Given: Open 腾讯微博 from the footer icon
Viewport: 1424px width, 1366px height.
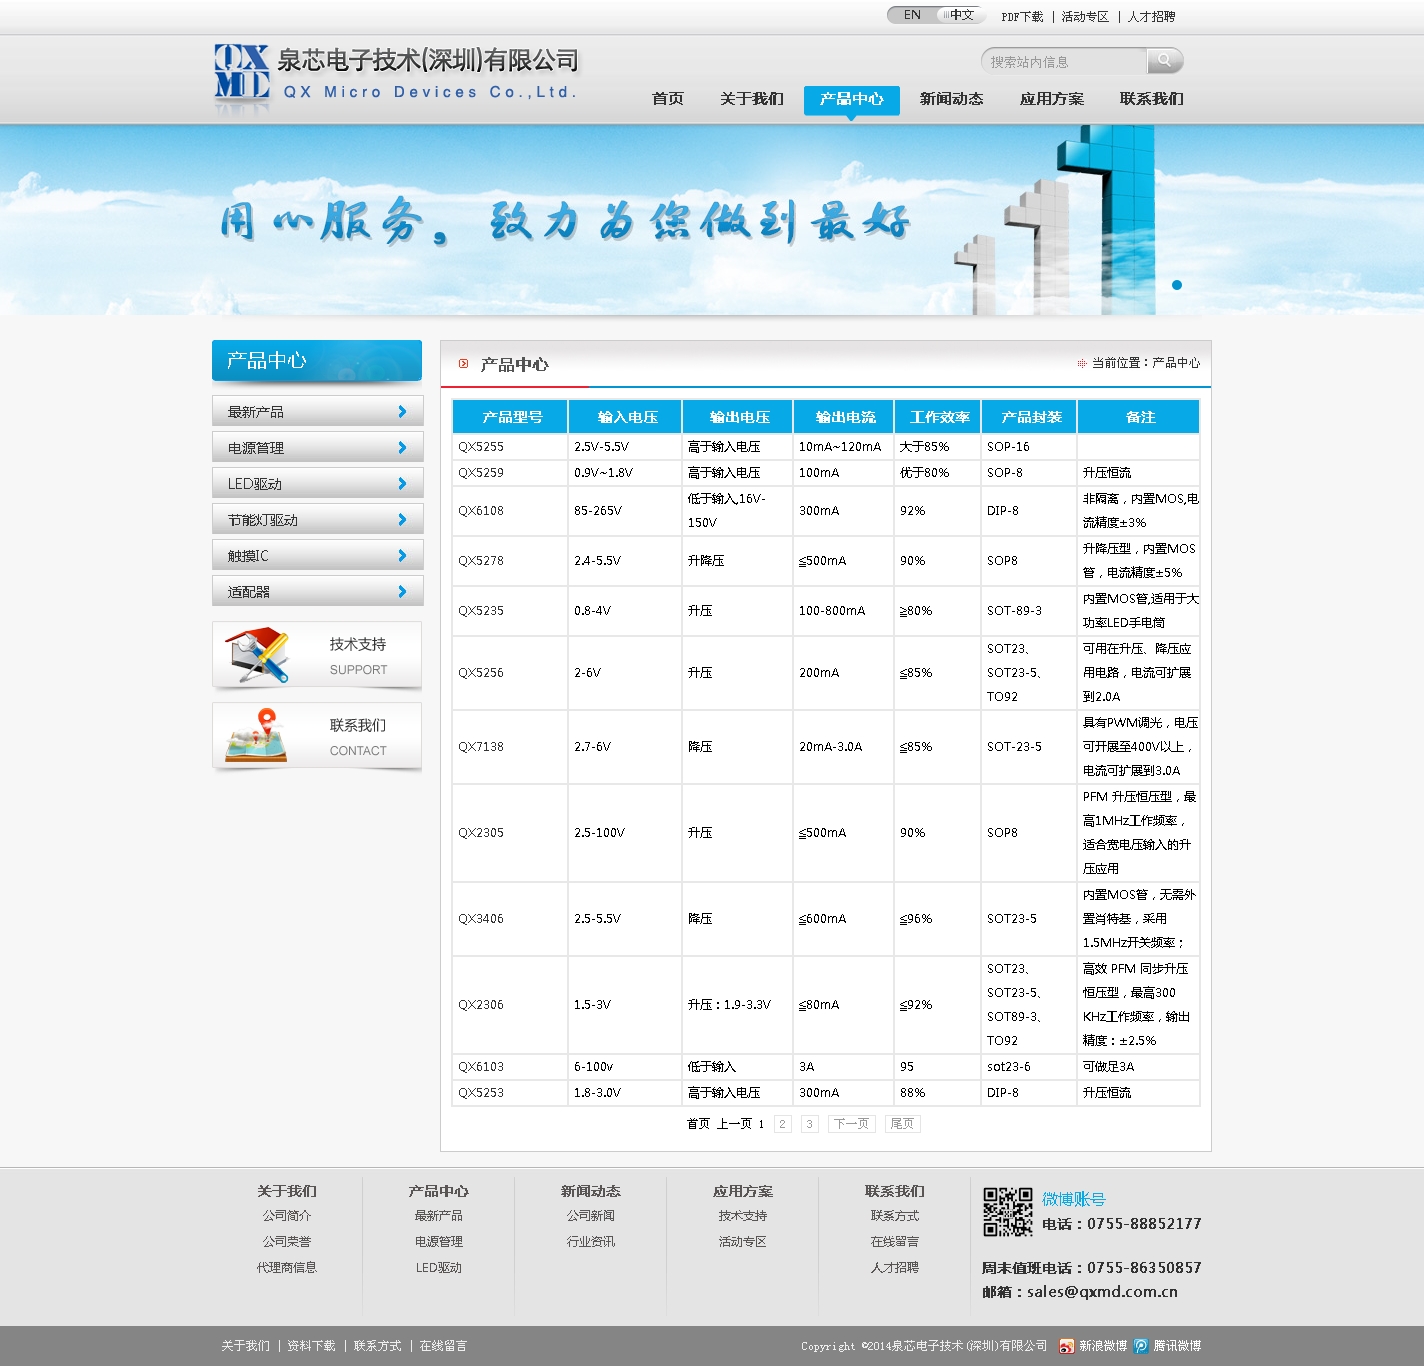Looking at the screenshot, I should 1140,1346.
